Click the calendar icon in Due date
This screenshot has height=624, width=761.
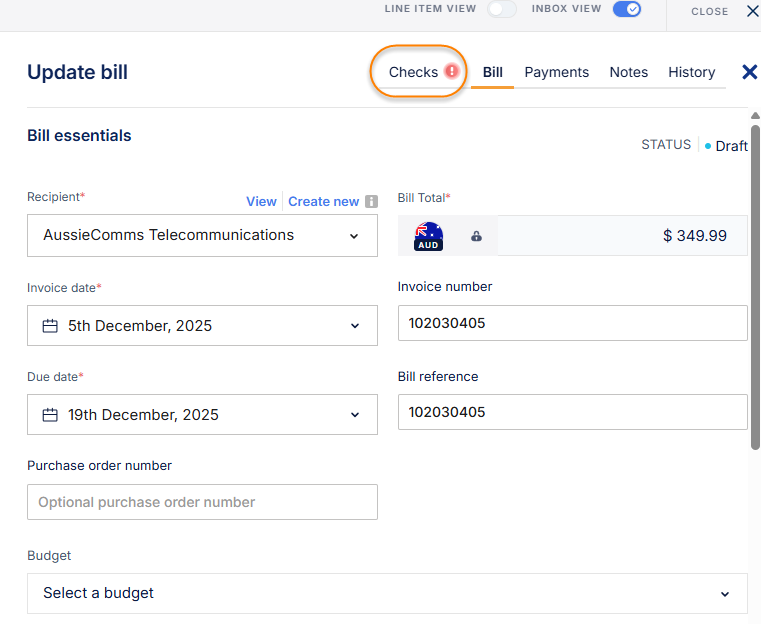coord(50,415)
